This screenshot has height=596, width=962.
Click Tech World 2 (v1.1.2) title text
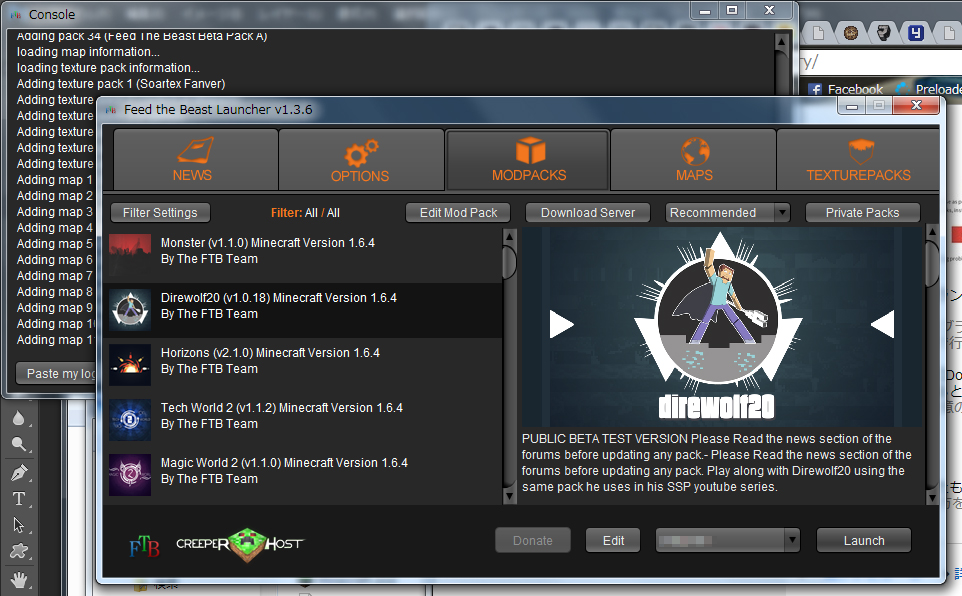click(282, 408)
